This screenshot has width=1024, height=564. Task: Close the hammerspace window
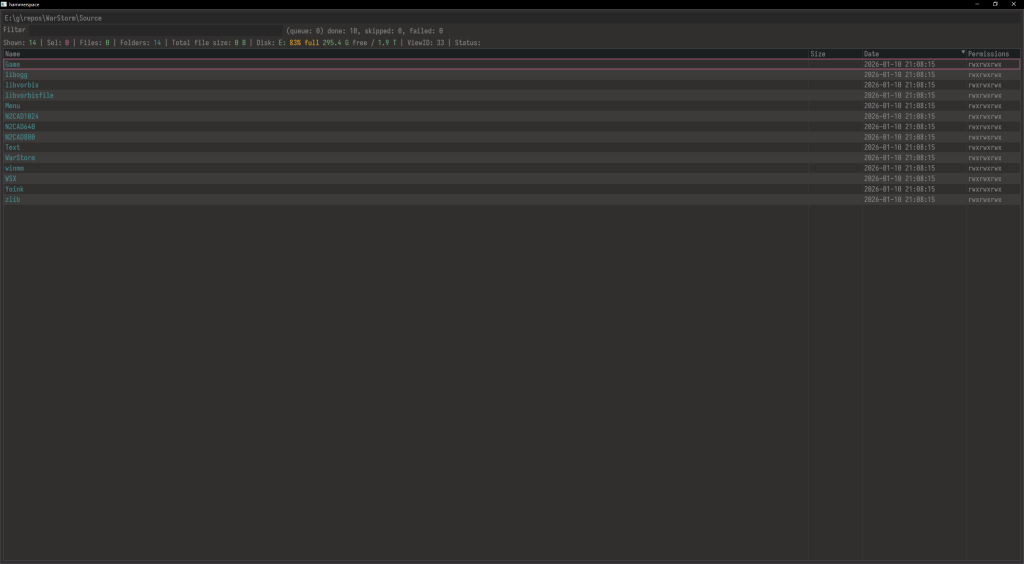[1014, 4]
